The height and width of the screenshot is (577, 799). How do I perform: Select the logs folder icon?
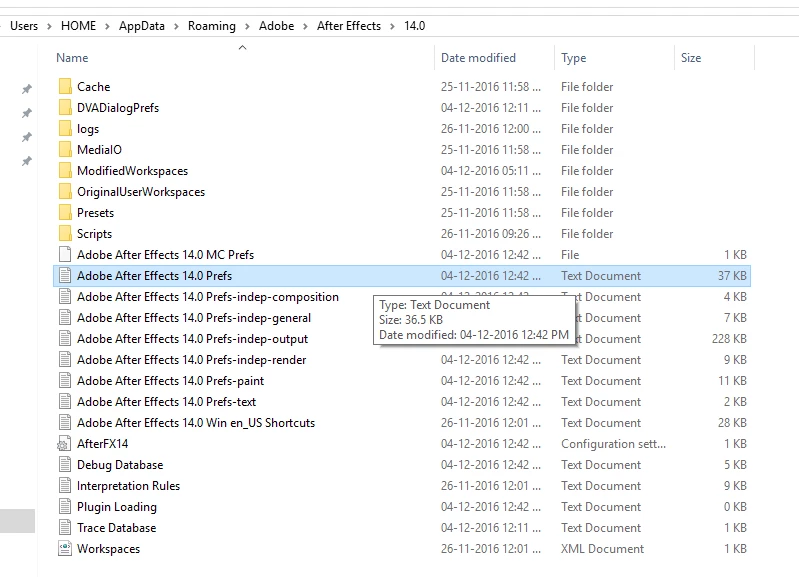[x=65, y=128]
